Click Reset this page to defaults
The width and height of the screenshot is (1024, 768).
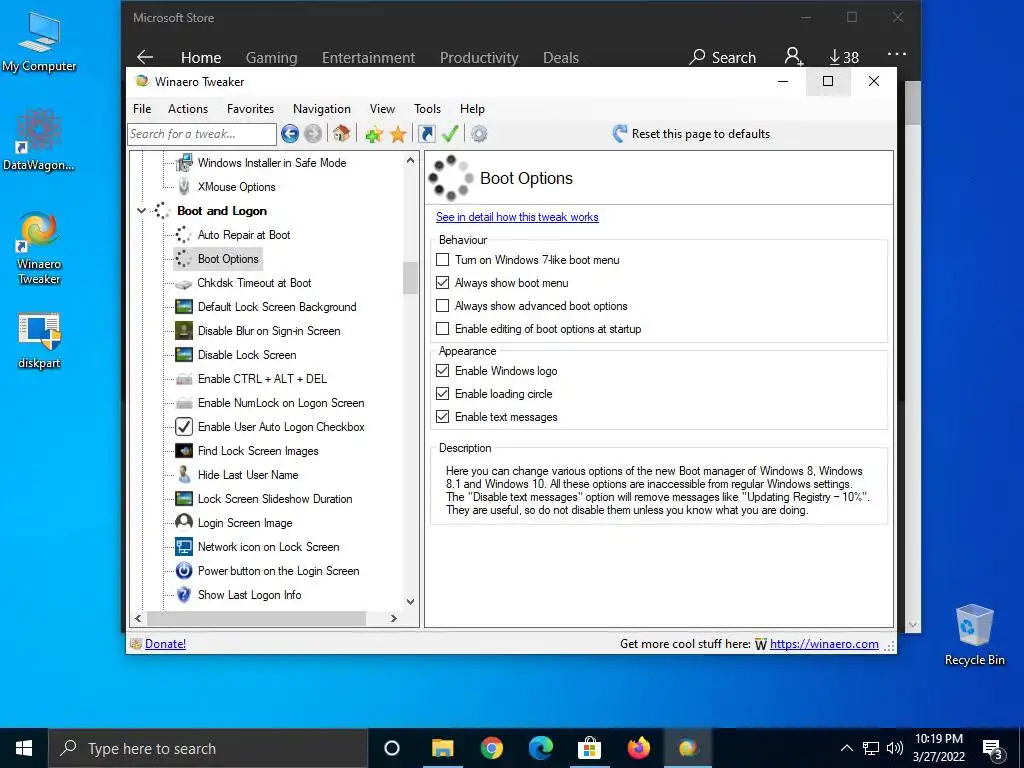click(691, 134)
